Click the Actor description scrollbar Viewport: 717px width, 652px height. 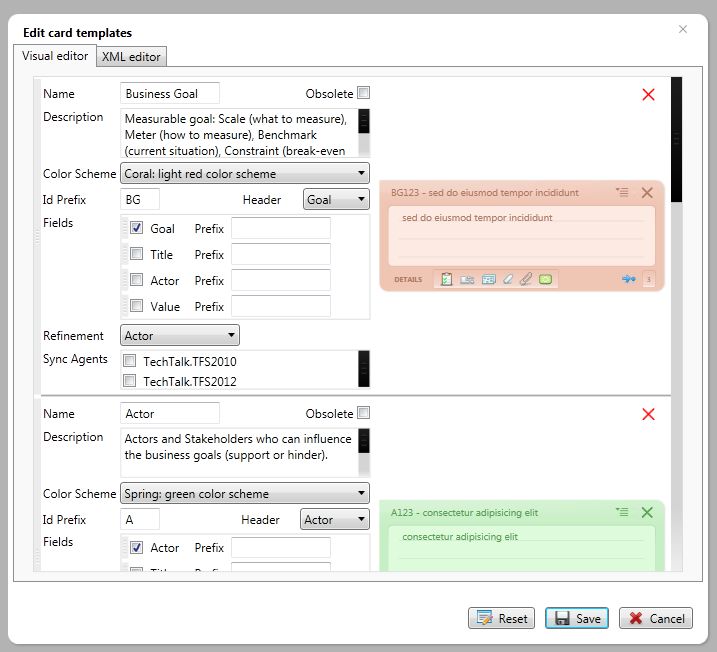364,453
